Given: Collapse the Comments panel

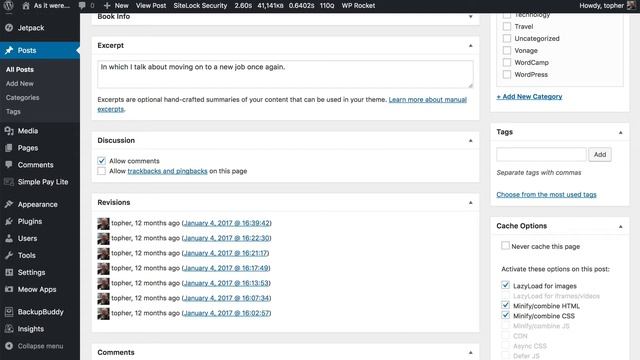Looking at the screenshot, I should (x=470, y=353).
